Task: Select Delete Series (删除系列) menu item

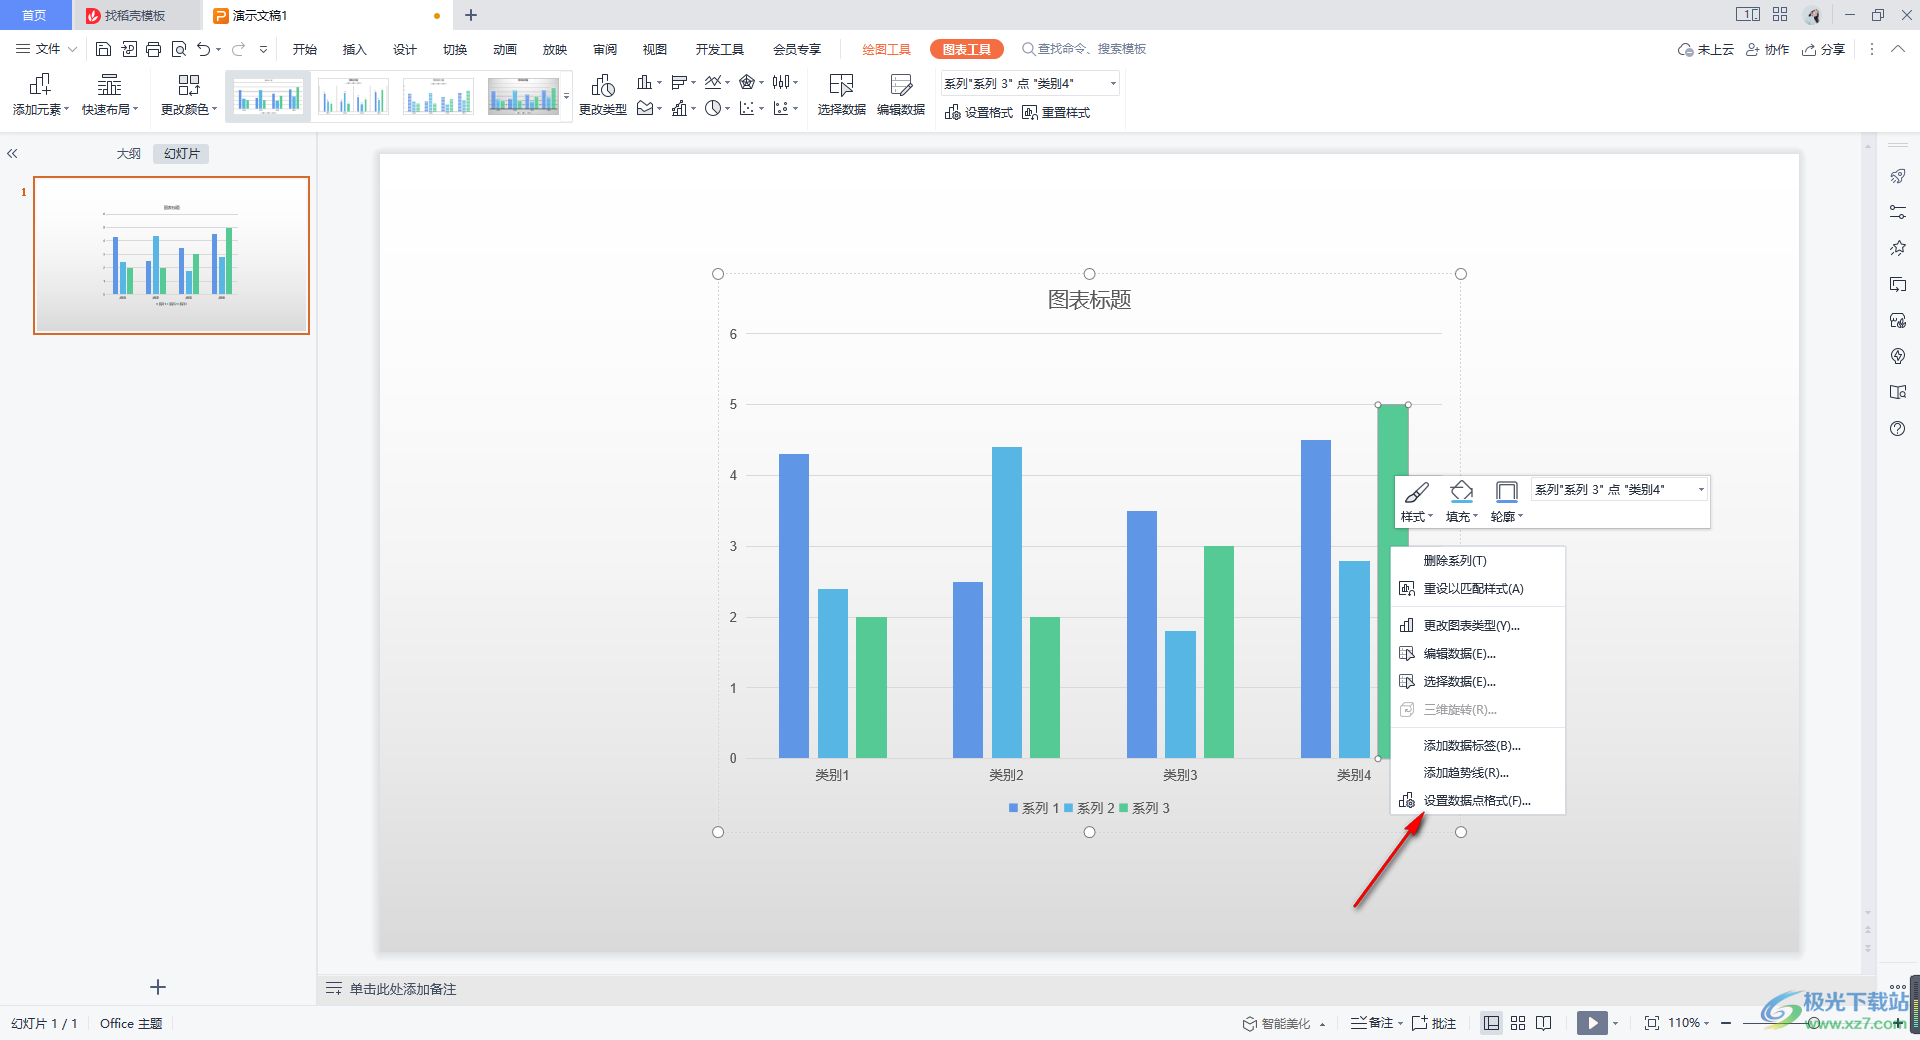Action: click(1477, 561)
